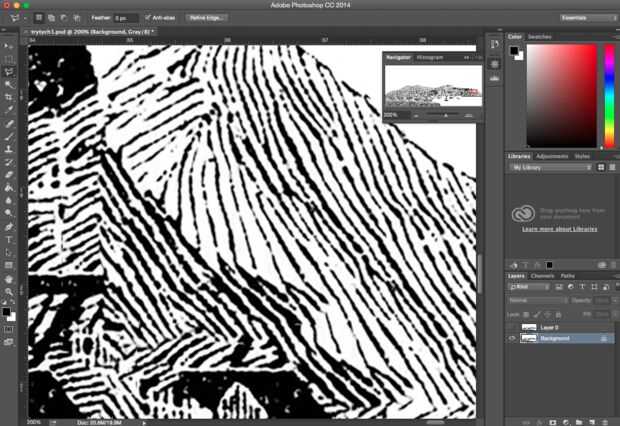Click Add to Selection mode icon

tap(51, 18)
